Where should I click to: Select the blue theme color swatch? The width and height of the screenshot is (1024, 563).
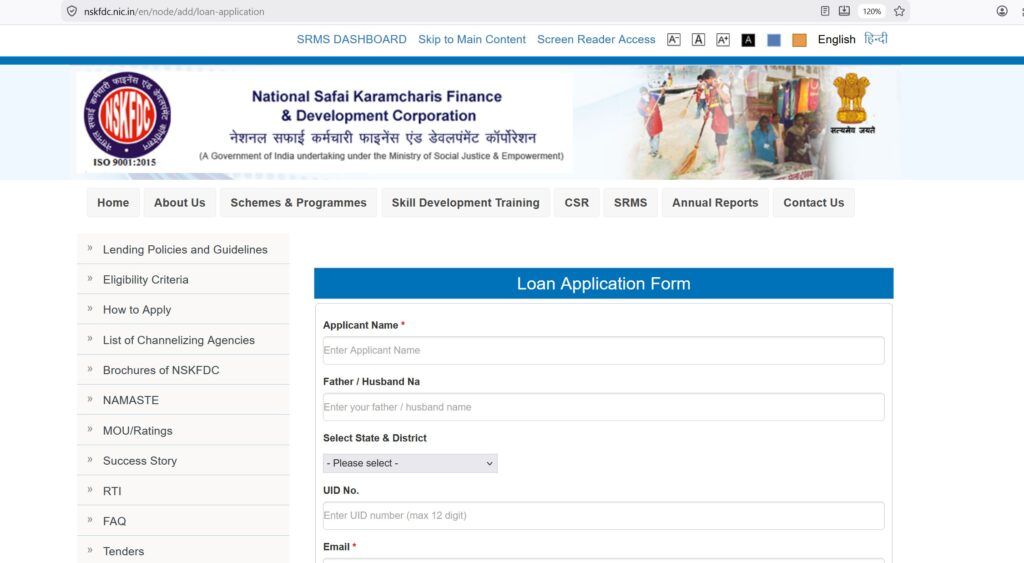click(774, 40)
